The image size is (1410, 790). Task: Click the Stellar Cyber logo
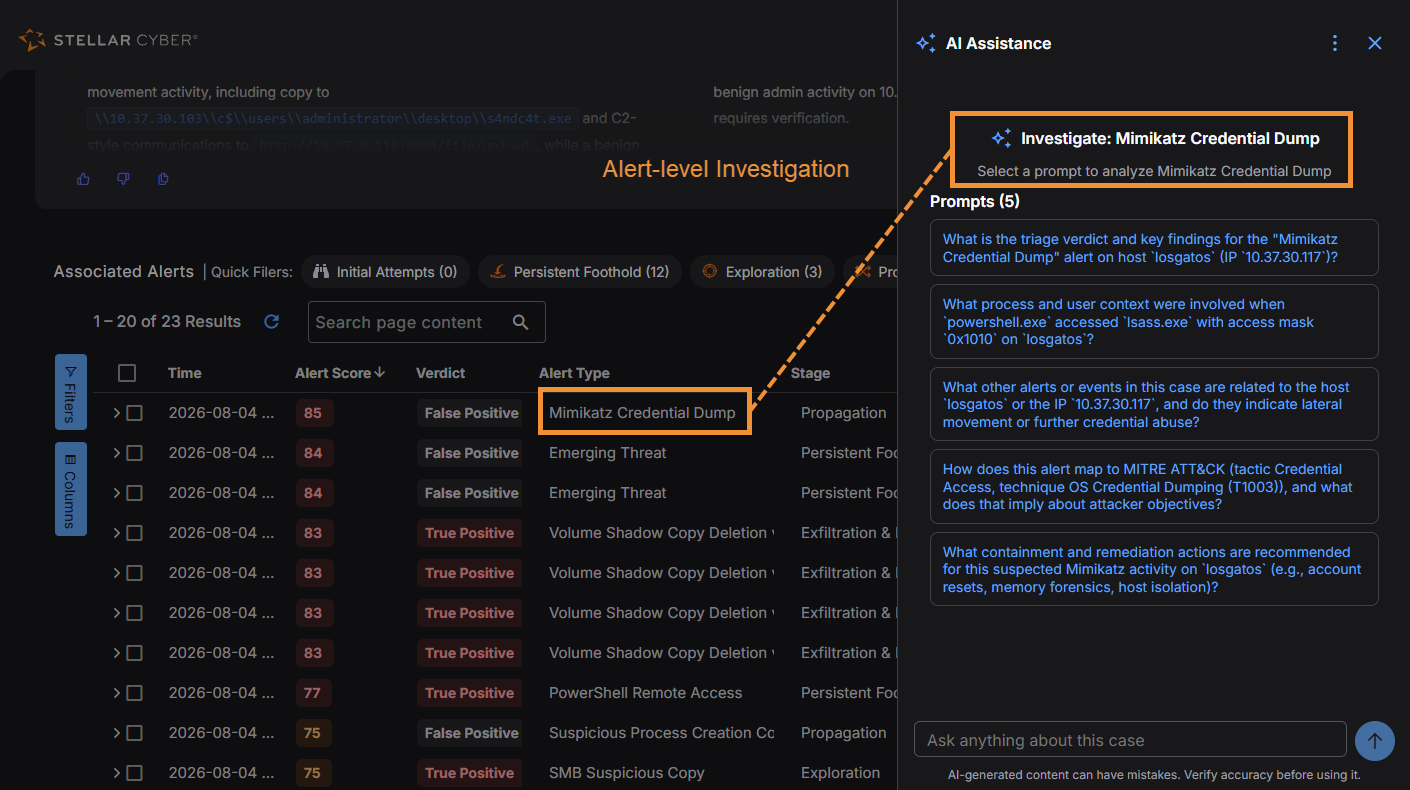[108, 40]
